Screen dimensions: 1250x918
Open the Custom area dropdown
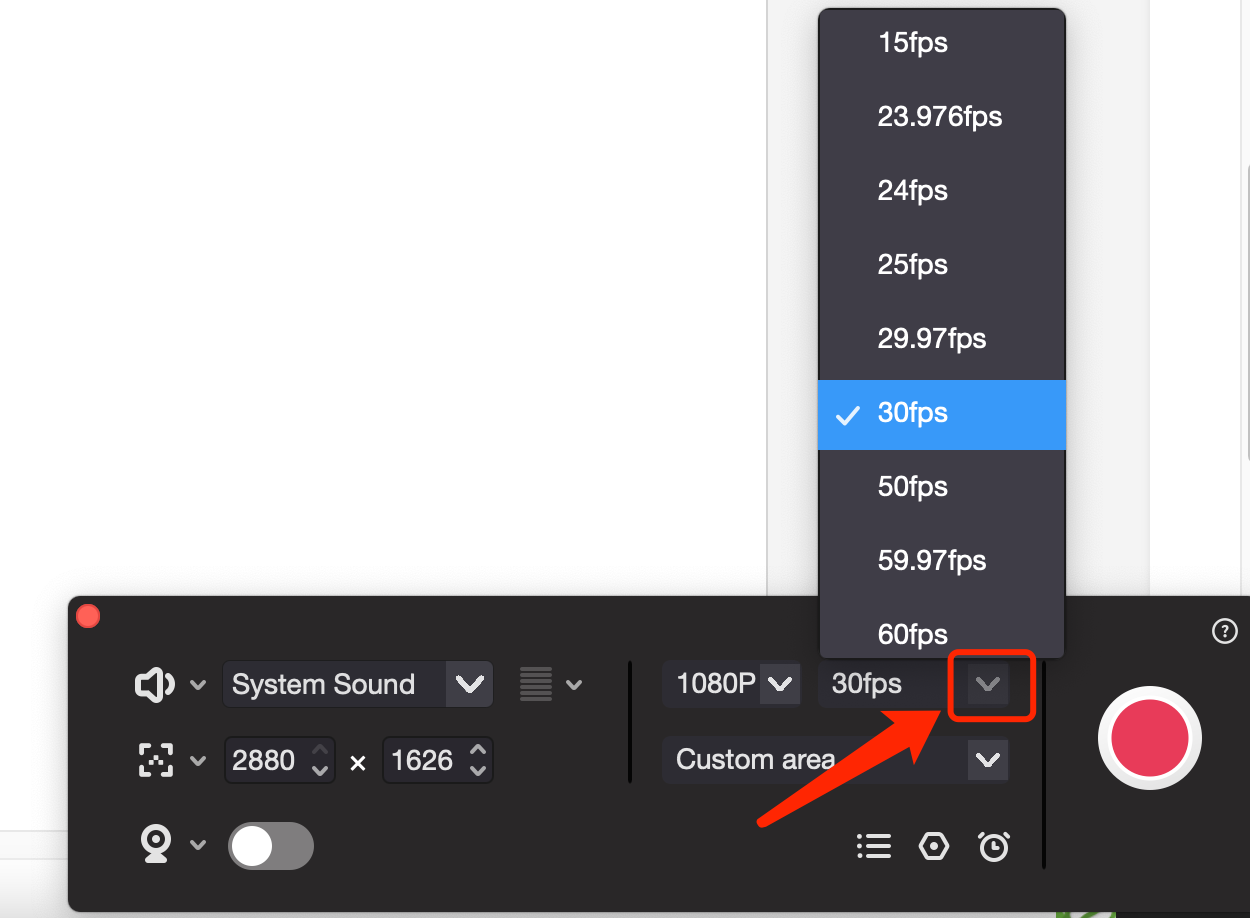tap(988, 760)
